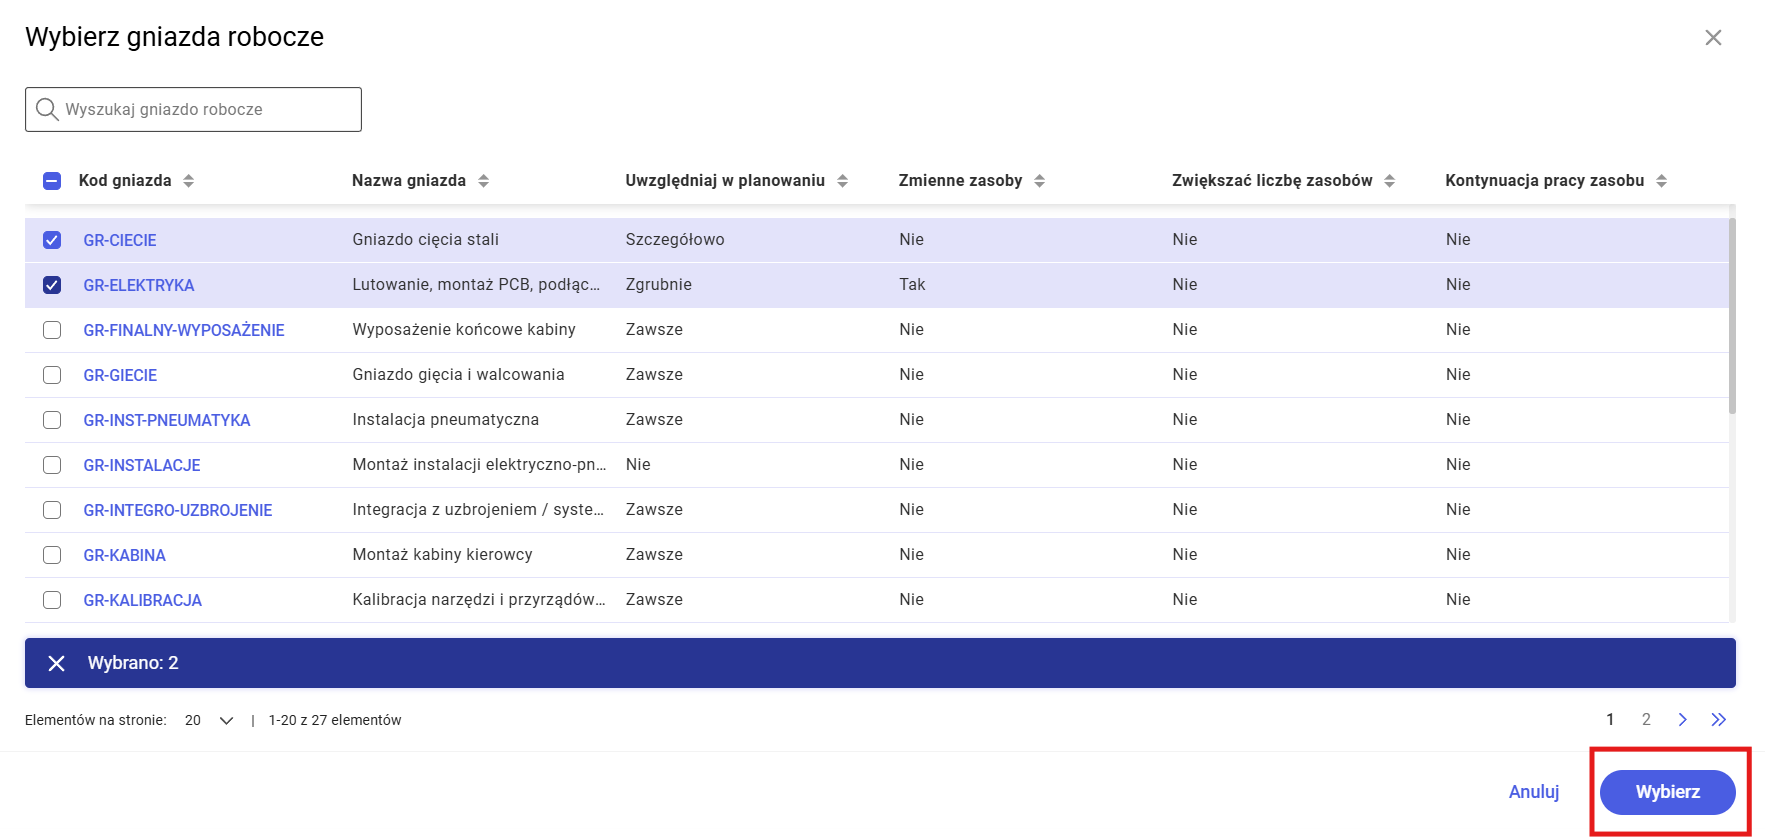1765x837 pixels.
Task: Click the Gniazdo cięcia stali cell
Action: (426, 240)
